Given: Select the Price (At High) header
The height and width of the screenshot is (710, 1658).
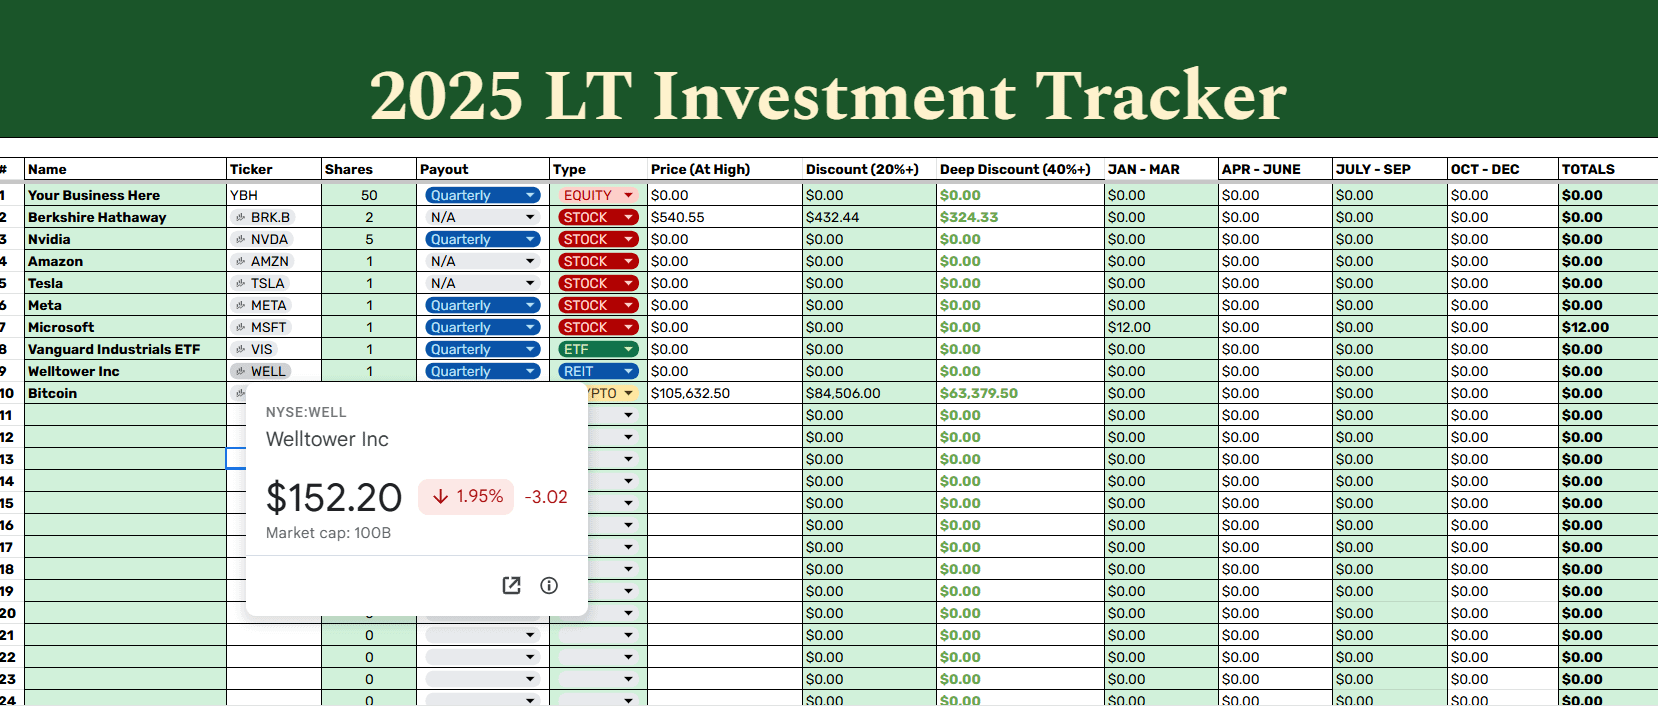Looking at the screenshot, I should coord(725,169).
